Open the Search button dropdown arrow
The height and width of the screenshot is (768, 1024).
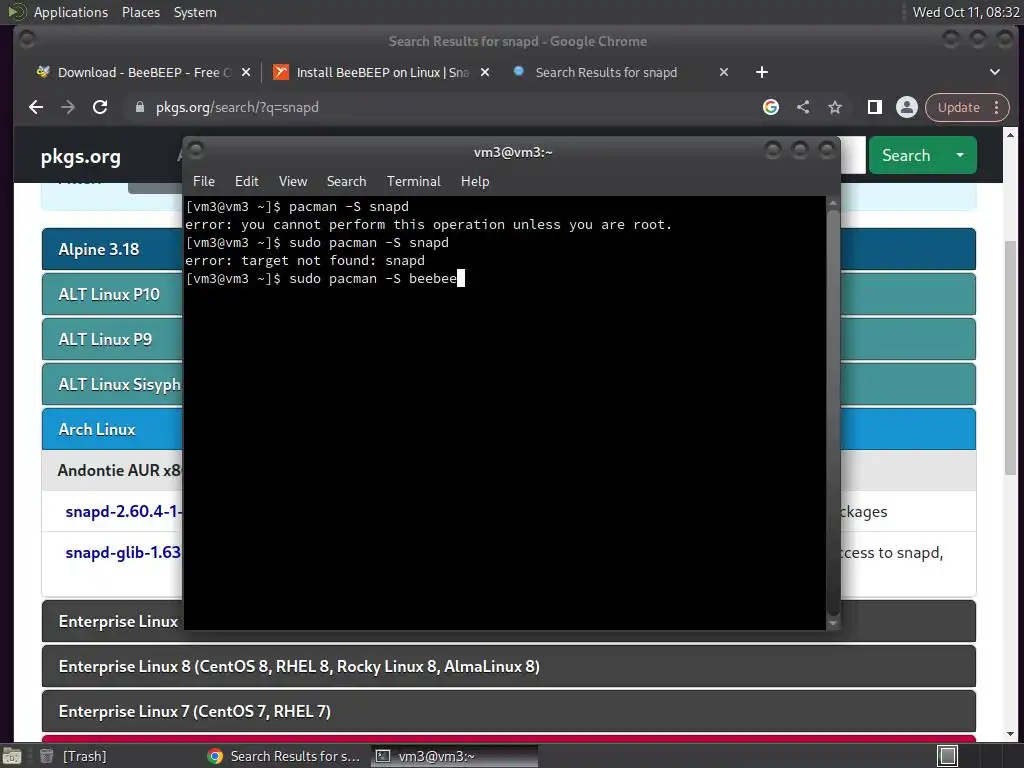[x=960, y=155]
